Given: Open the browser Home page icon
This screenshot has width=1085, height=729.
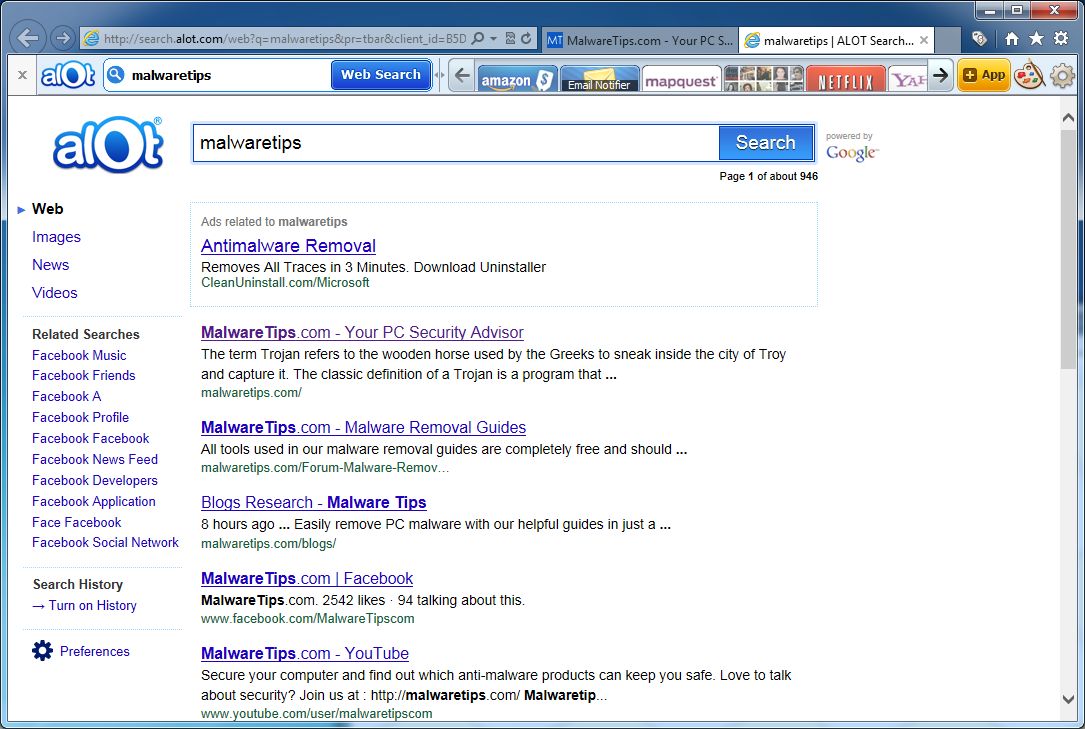Looking at the screenshot, I should [x=1012, y=39].
